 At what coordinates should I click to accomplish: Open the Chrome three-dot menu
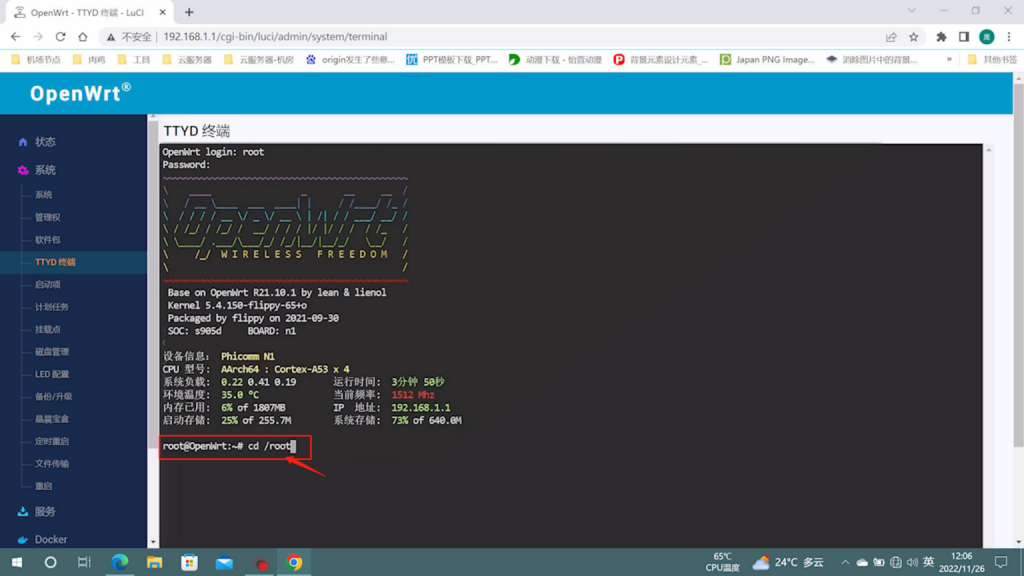point(1009,37)
